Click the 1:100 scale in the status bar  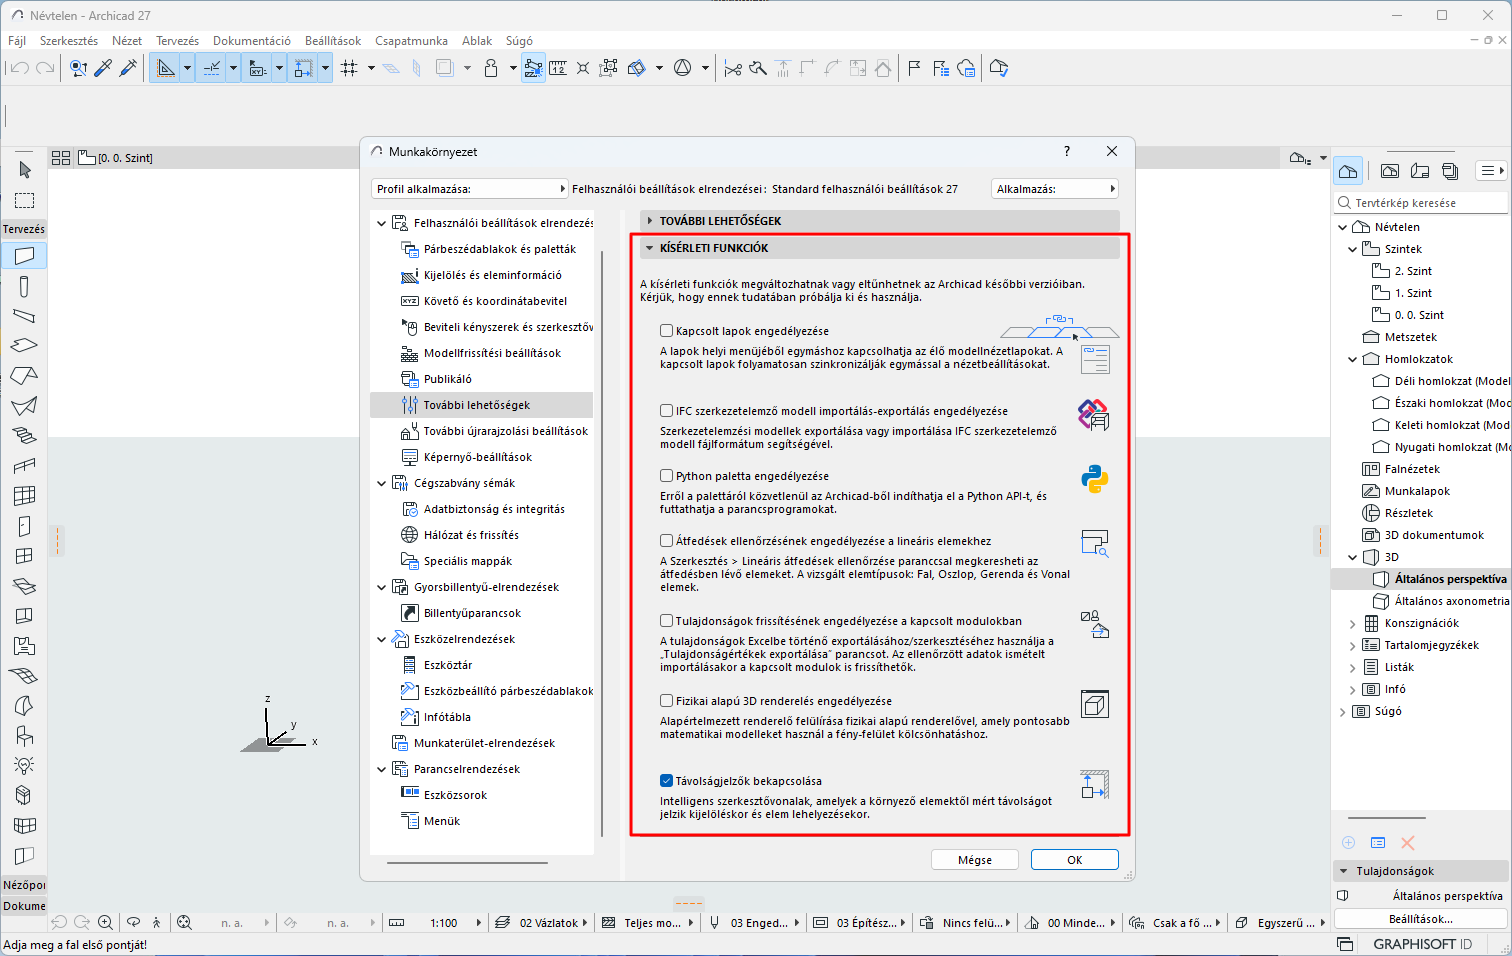click(x=444, y=923)
